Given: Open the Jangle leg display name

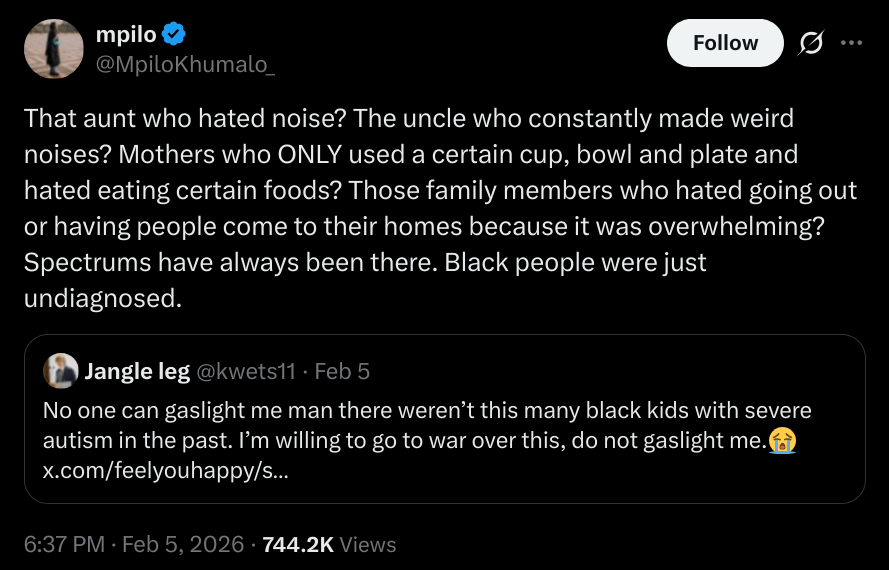Looking at the screenshot, I should click(137, 372).
